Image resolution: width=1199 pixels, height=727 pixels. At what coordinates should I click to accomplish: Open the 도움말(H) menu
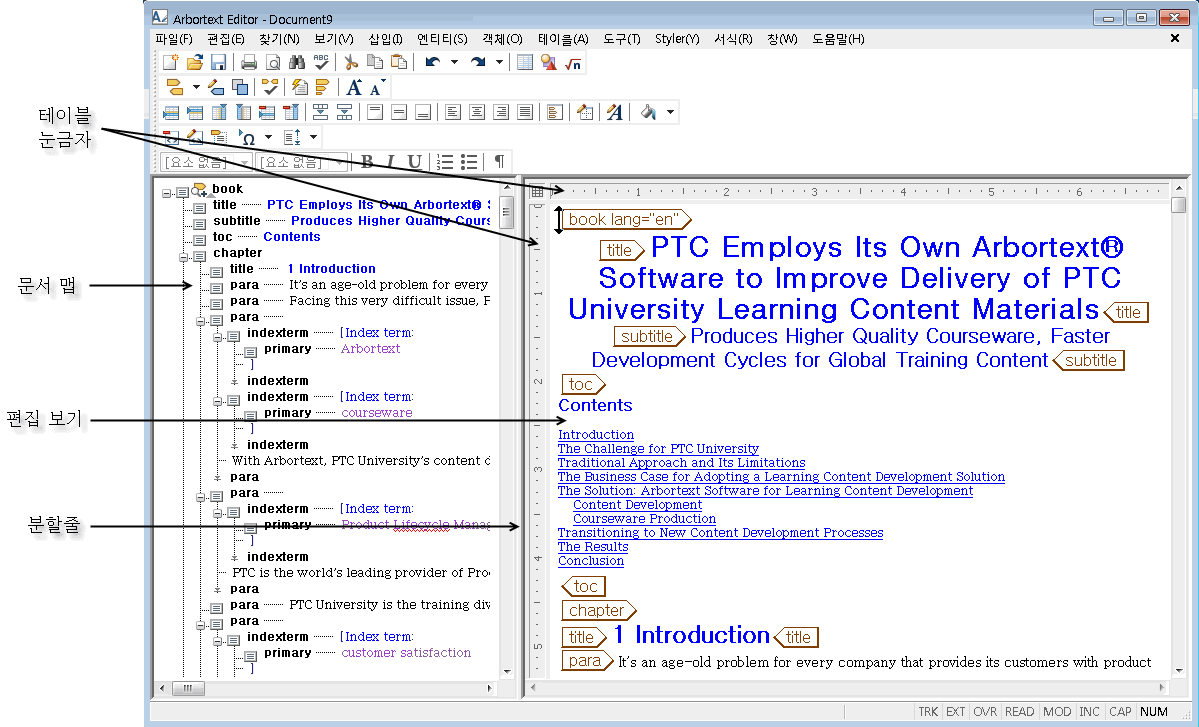[838, 39]
